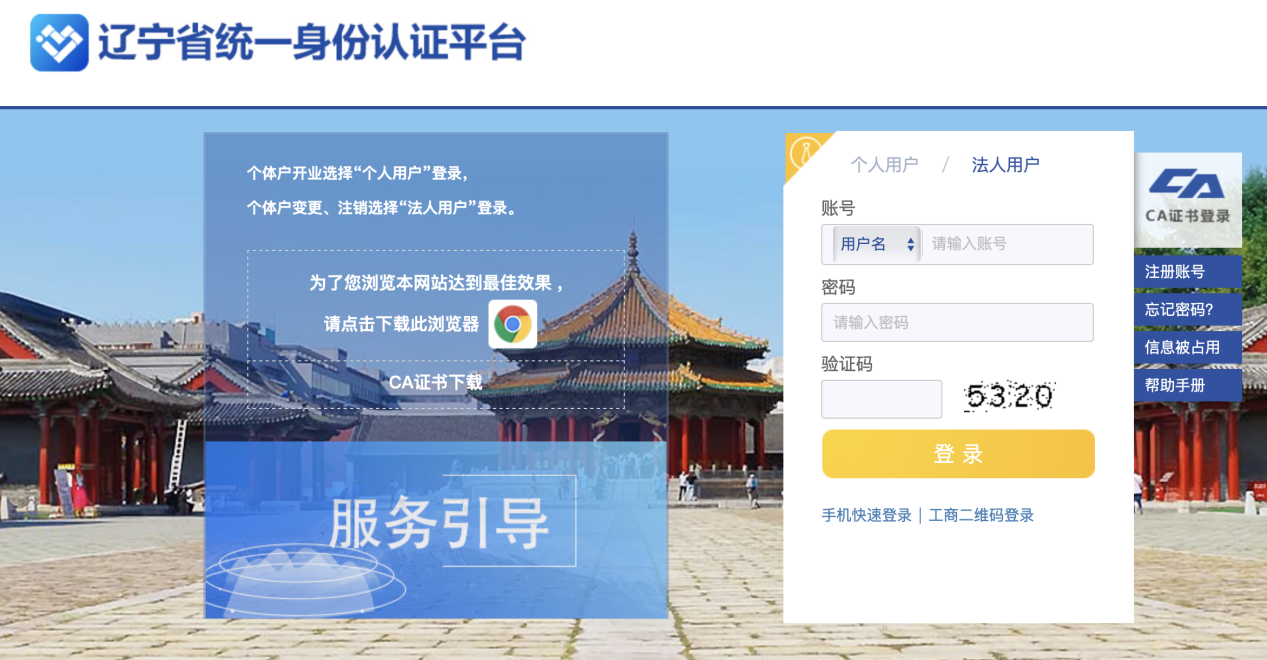Image resolution: width=1267 pixels, height=660 pixels.
Task: Open the 用户名 account type dropdown
Action: 877,244
